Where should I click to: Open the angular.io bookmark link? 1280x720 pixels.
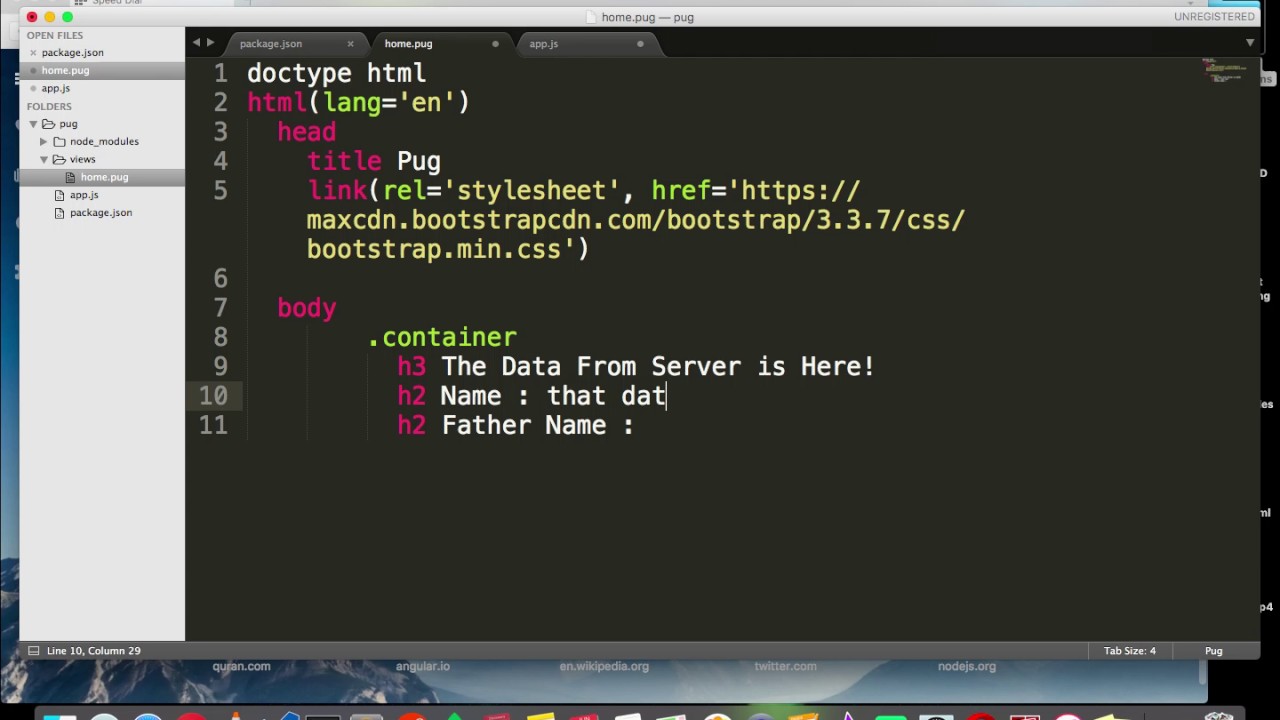[422, 666]
